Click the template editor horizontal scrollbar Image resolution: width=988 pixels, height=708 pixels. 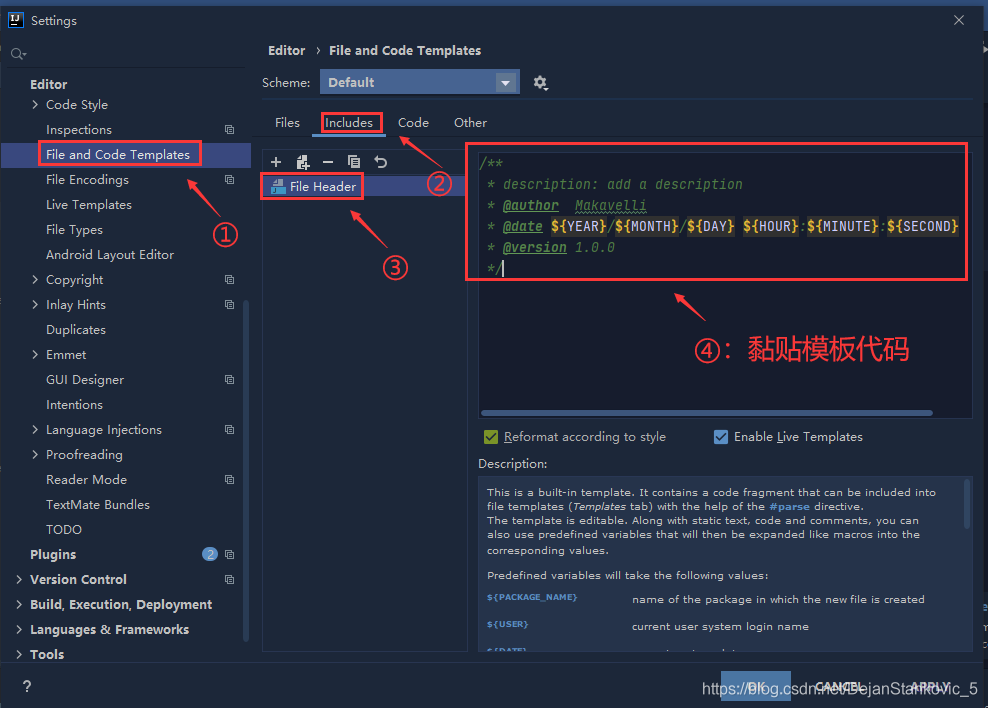click(x=706, y=413)
